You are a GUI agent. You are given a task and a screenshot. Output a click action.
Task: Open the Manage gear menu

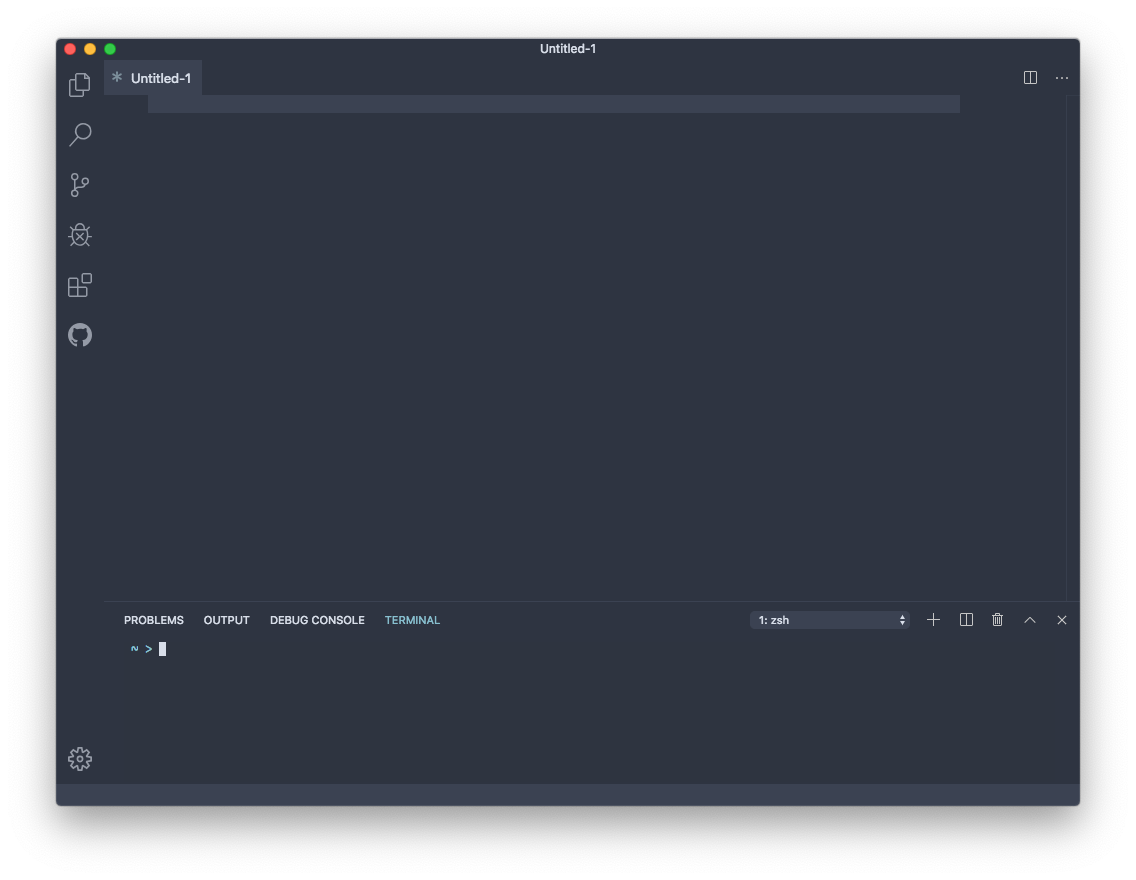(80, 758)
